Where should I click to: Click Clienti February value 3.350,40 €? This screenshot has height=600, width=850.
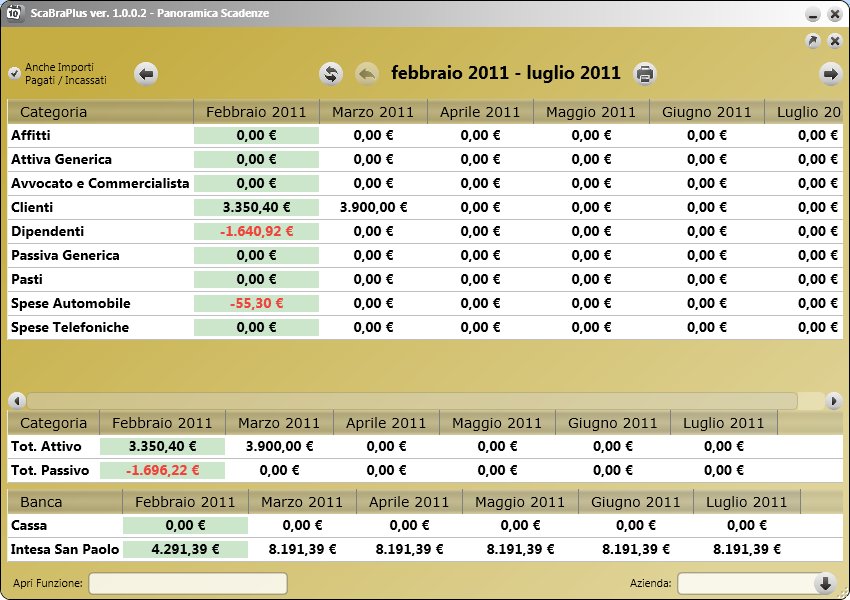(x=256, y=207)
